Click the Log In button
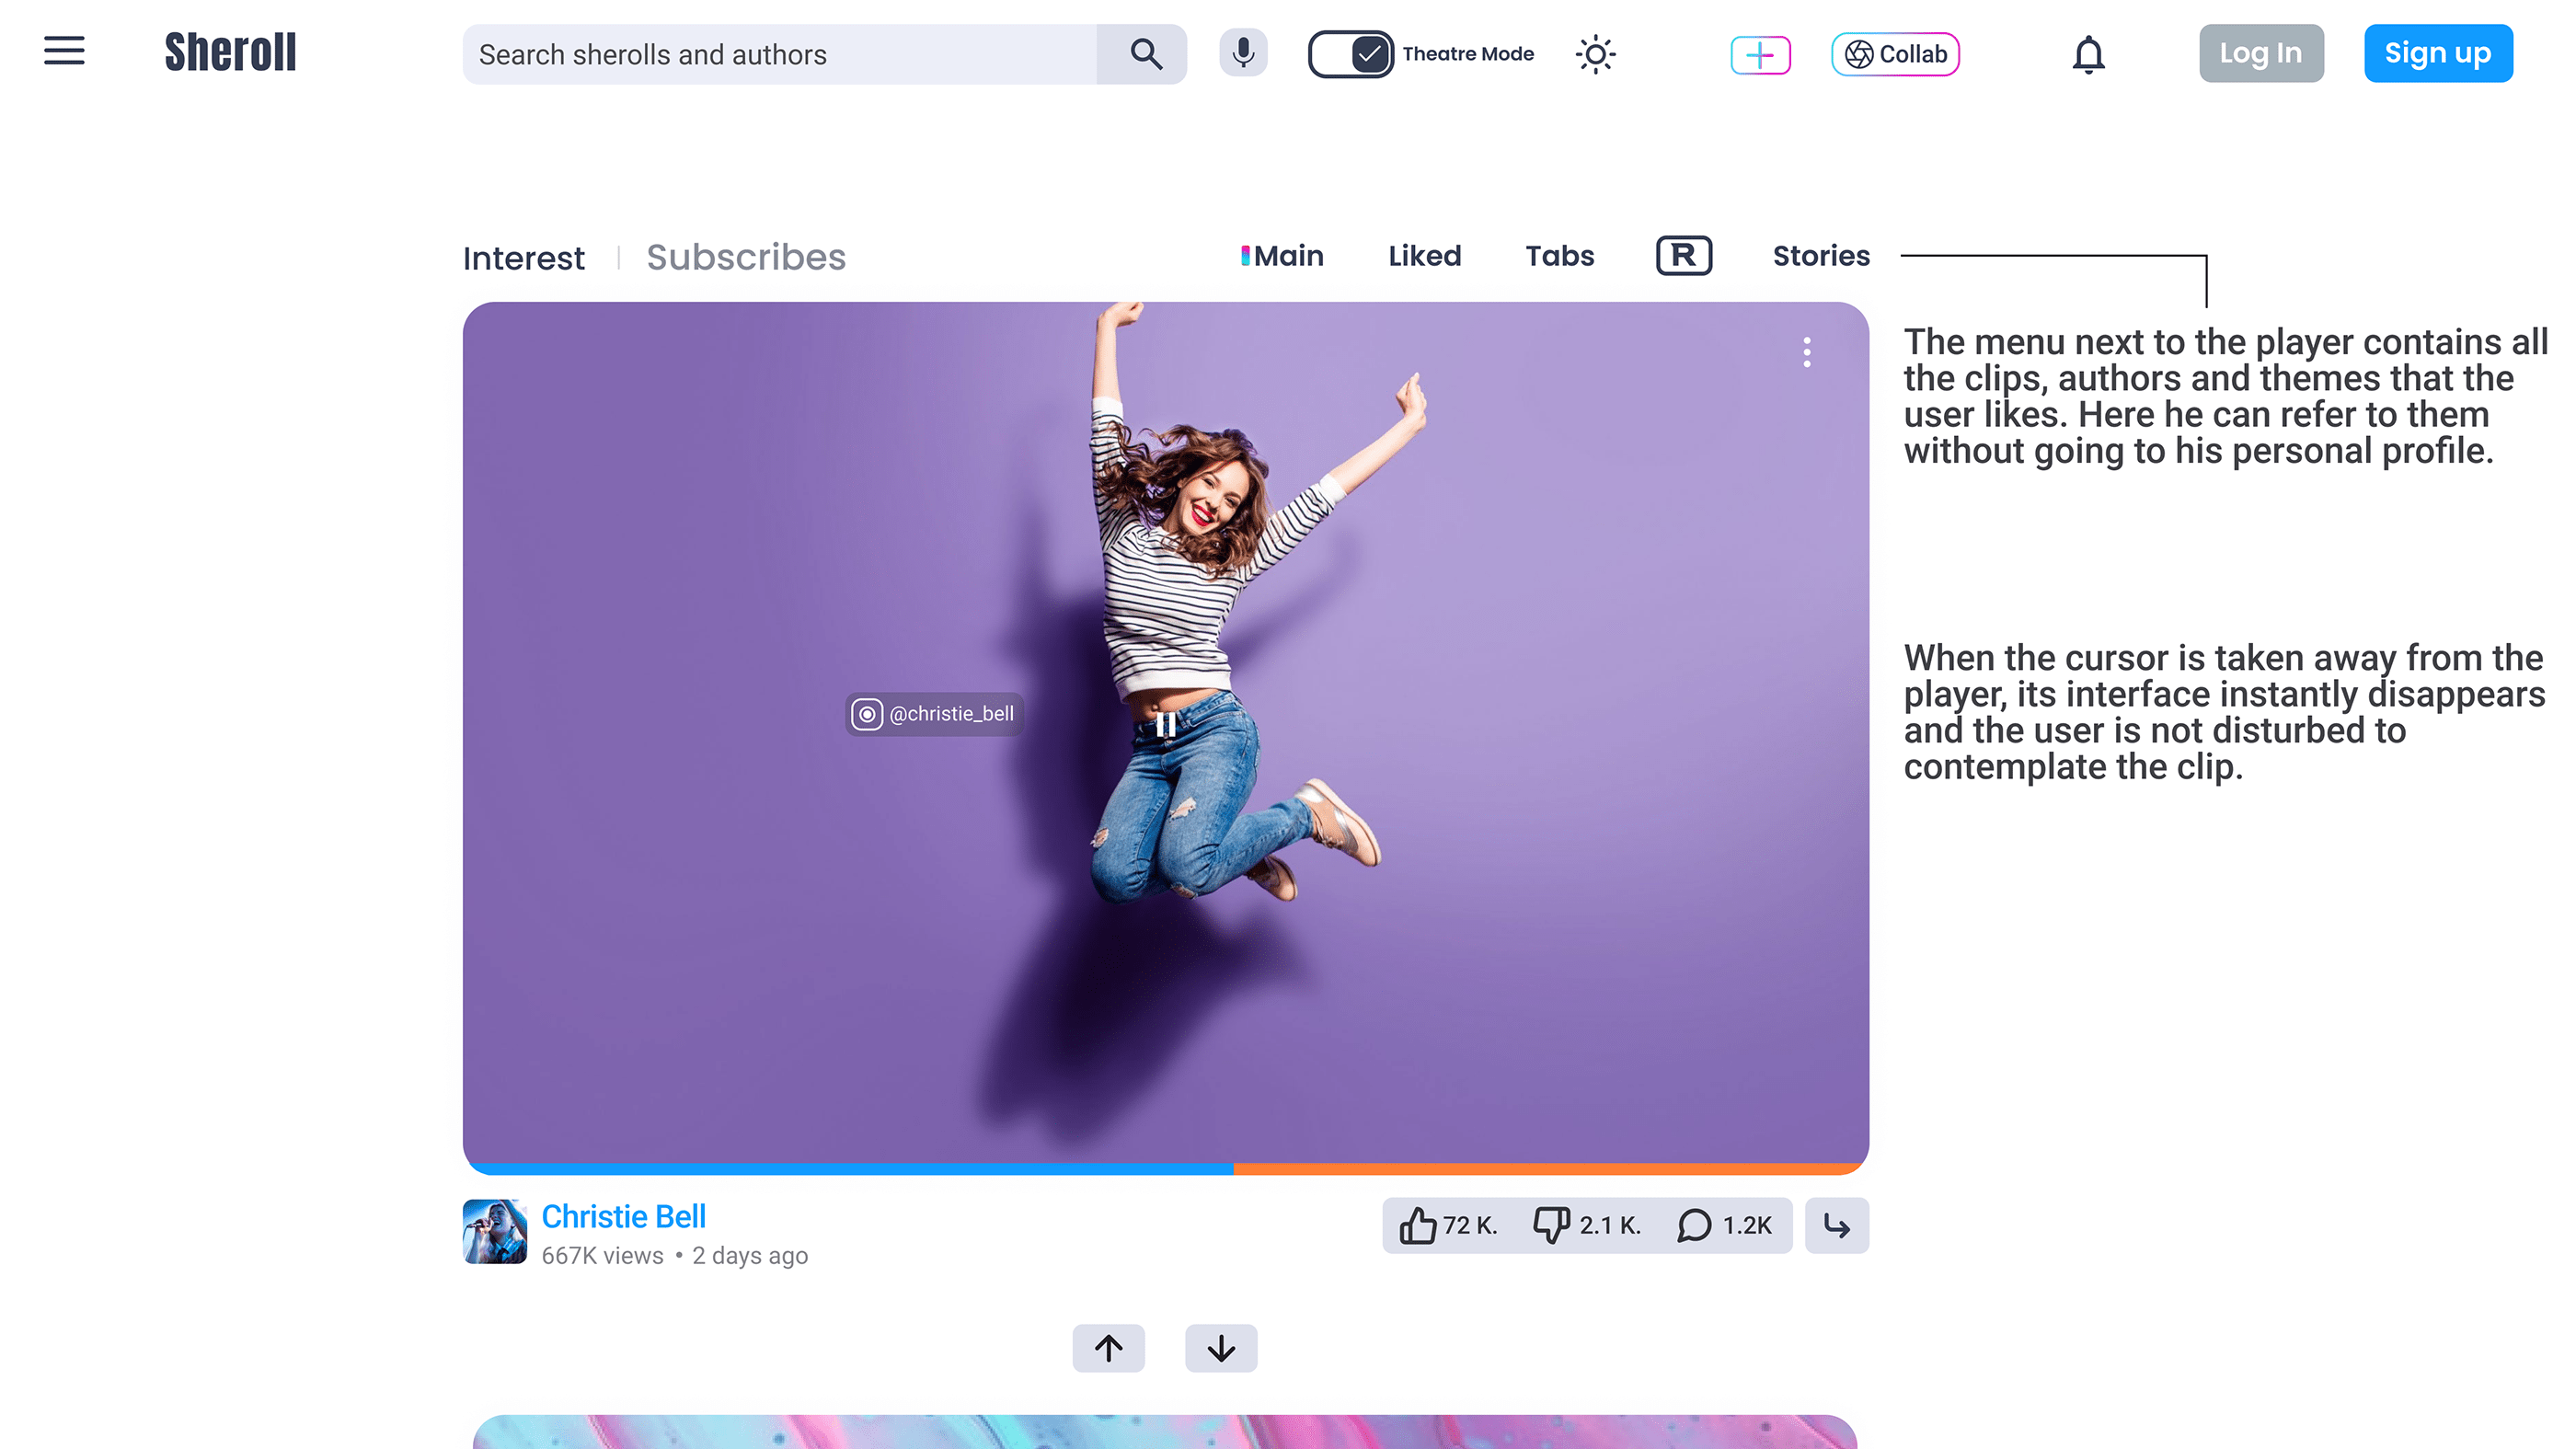2576x1449 pixels. [2260, 53]
